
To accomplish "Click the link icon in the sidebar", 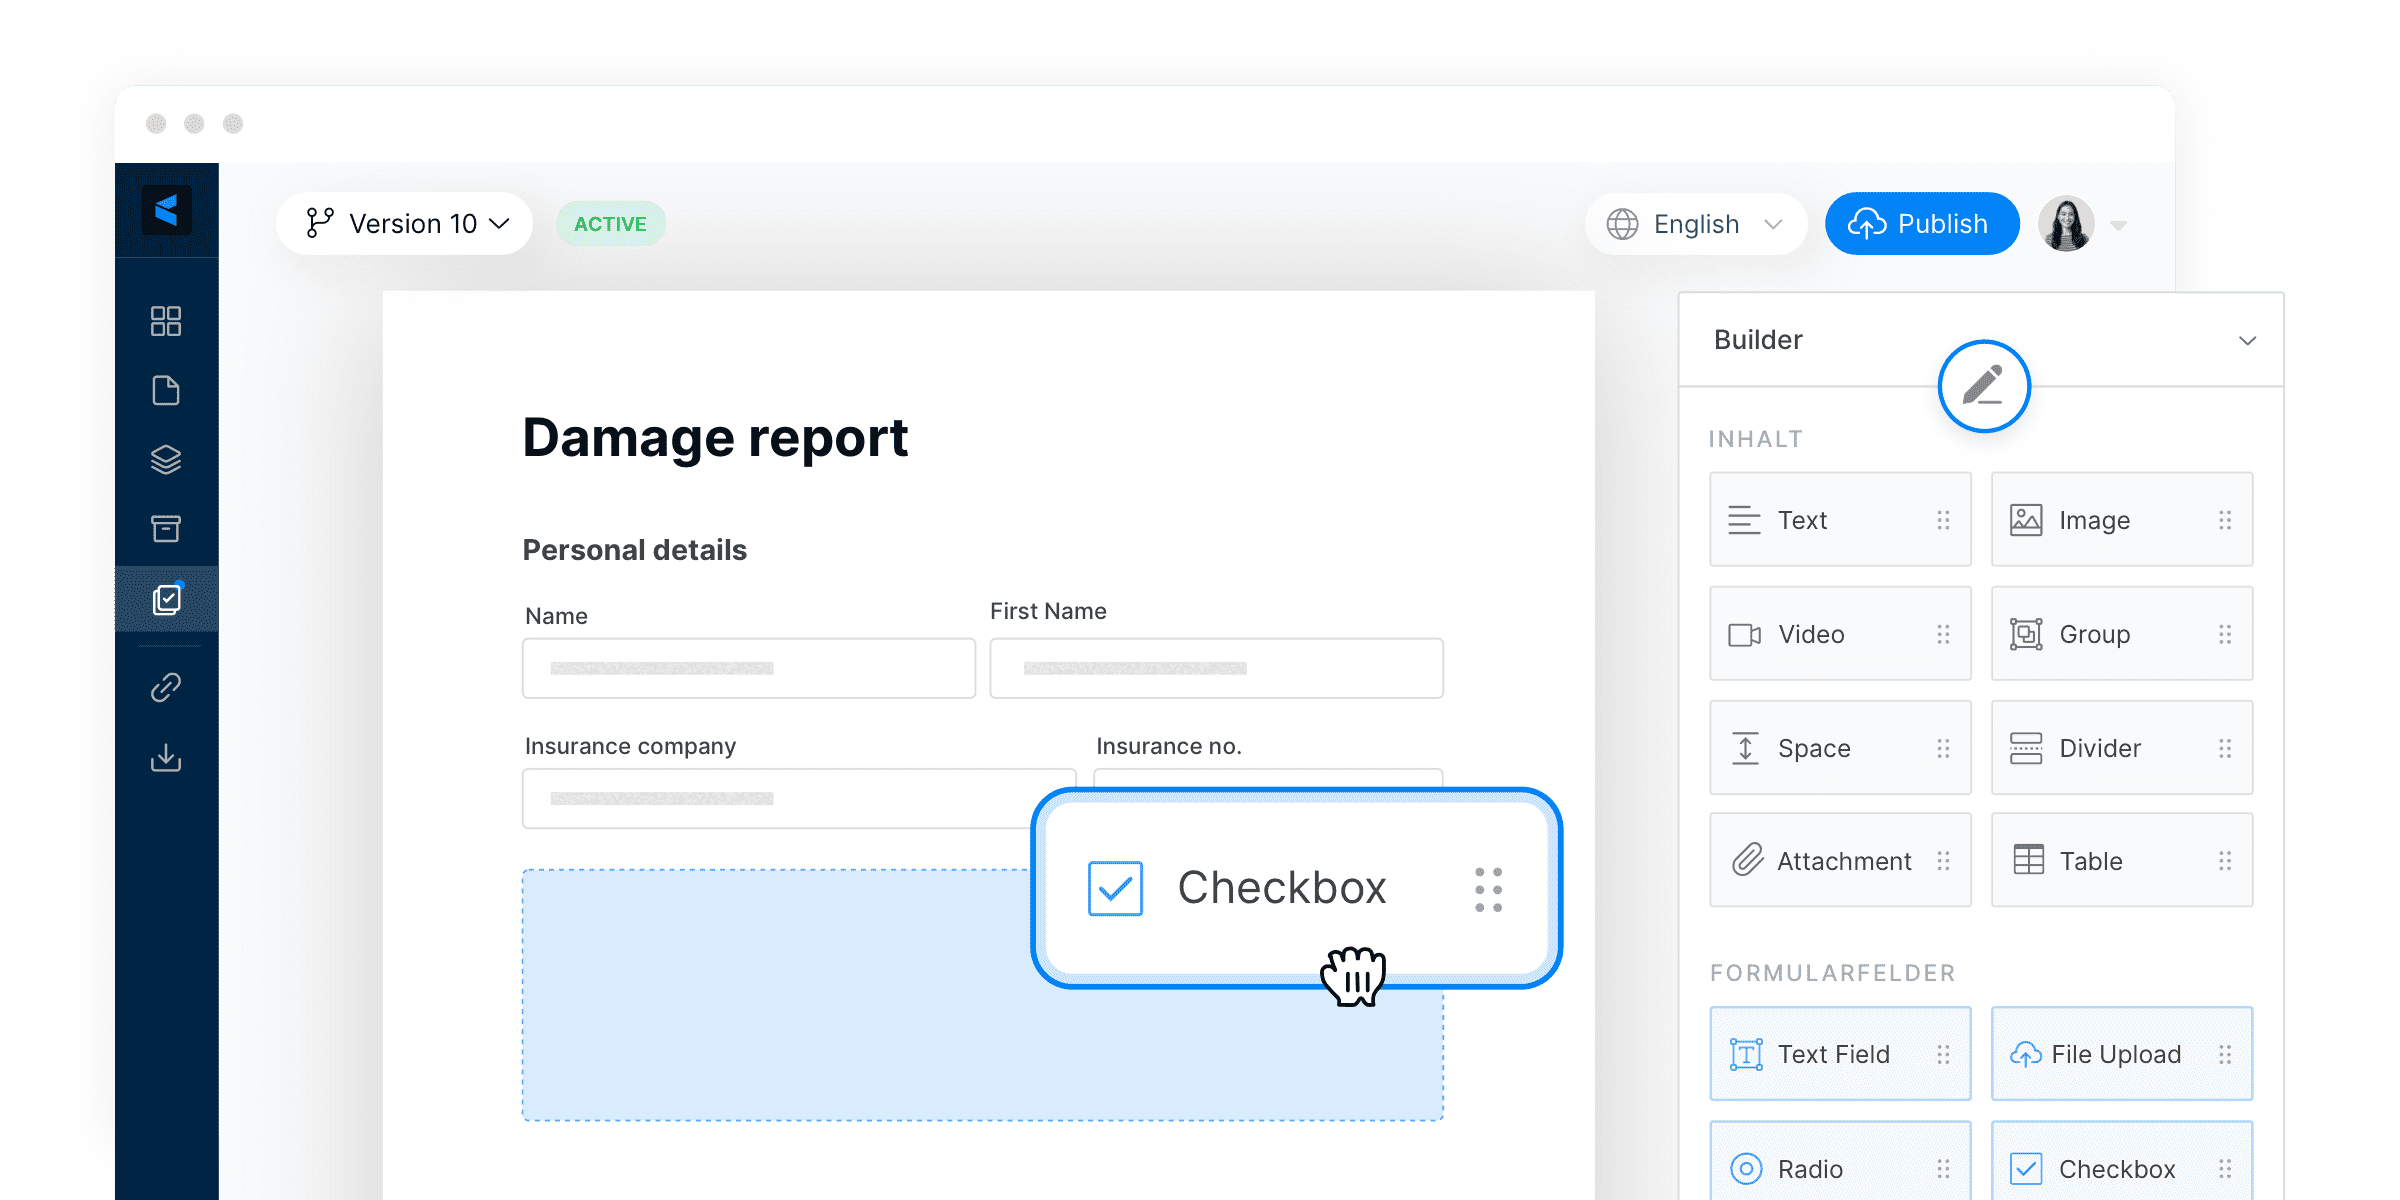I will point(166,687).
